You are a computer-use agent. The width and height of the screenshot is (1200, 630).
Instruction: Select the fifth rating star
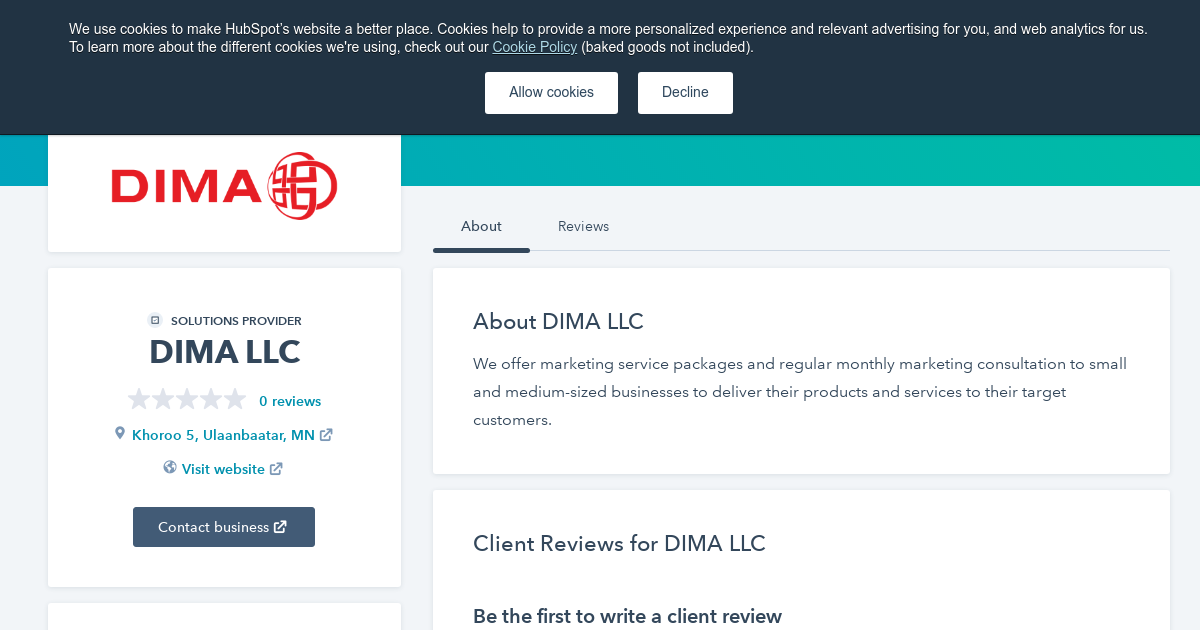235,398
